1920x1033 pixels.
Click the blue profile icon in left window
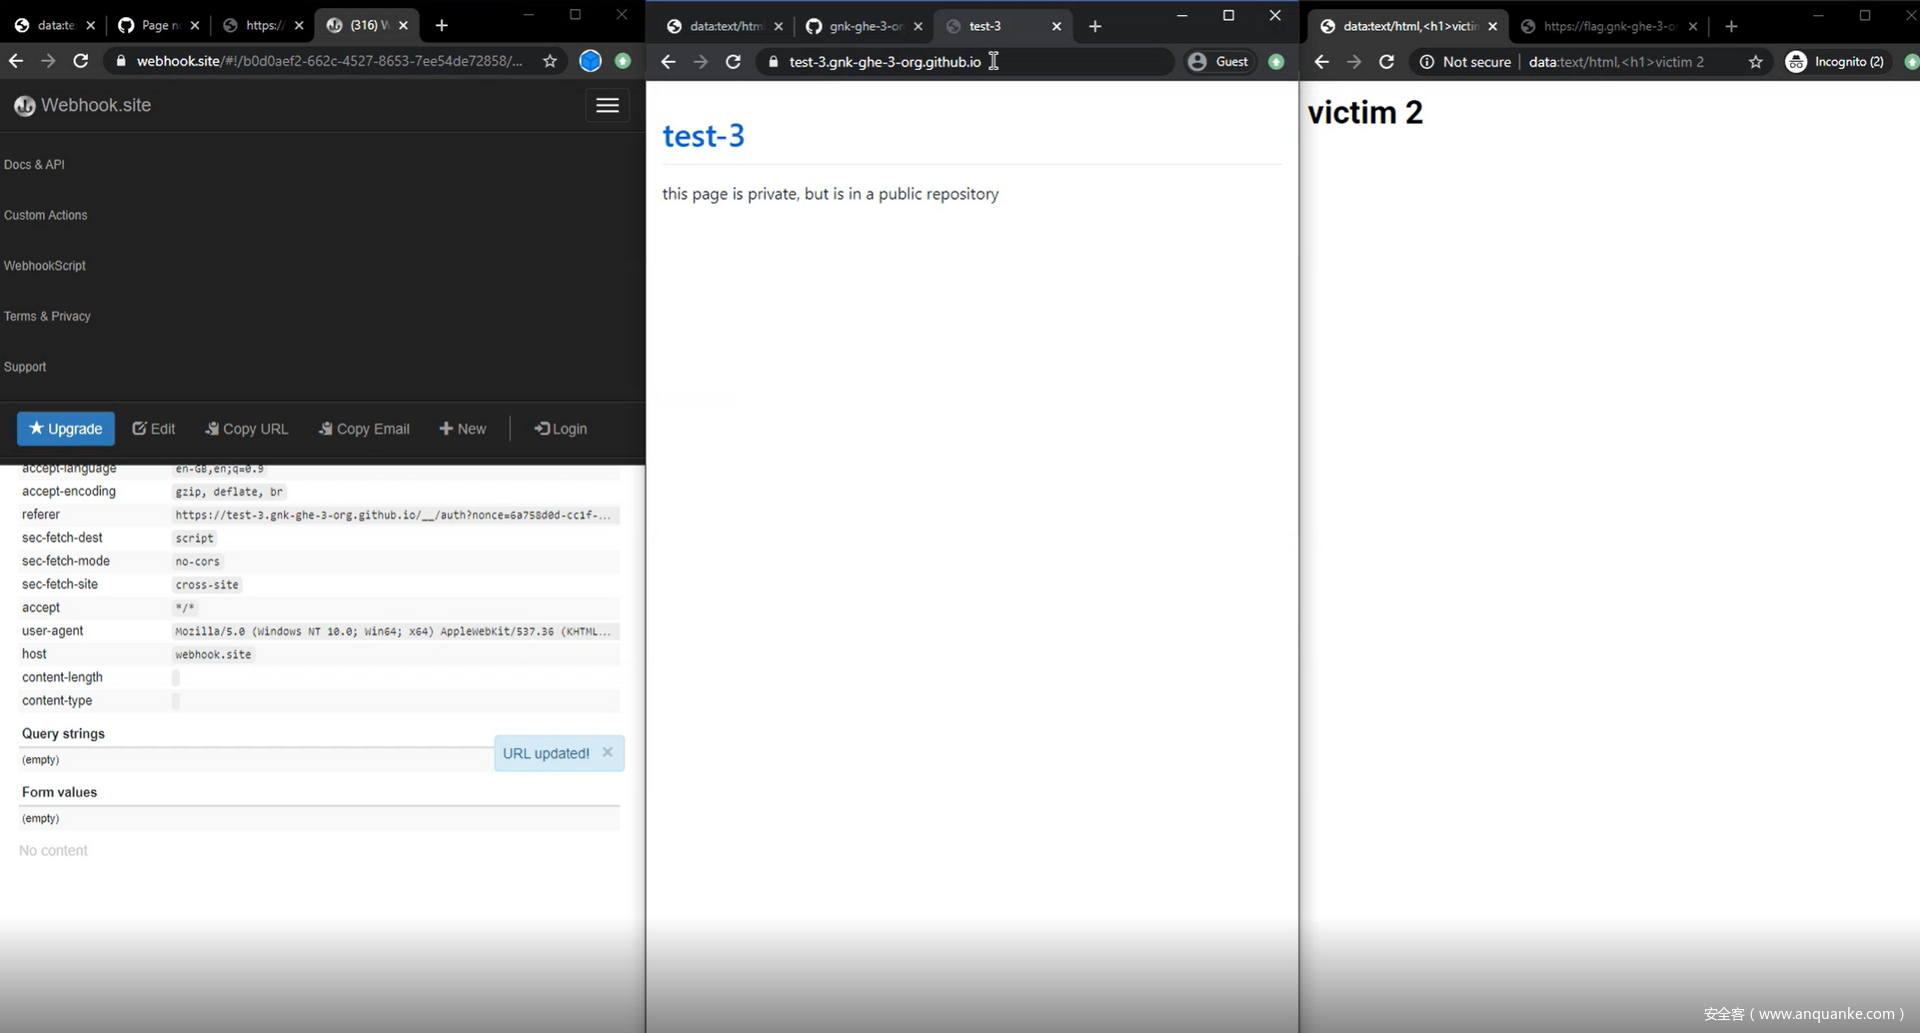(x=590, y=61)
